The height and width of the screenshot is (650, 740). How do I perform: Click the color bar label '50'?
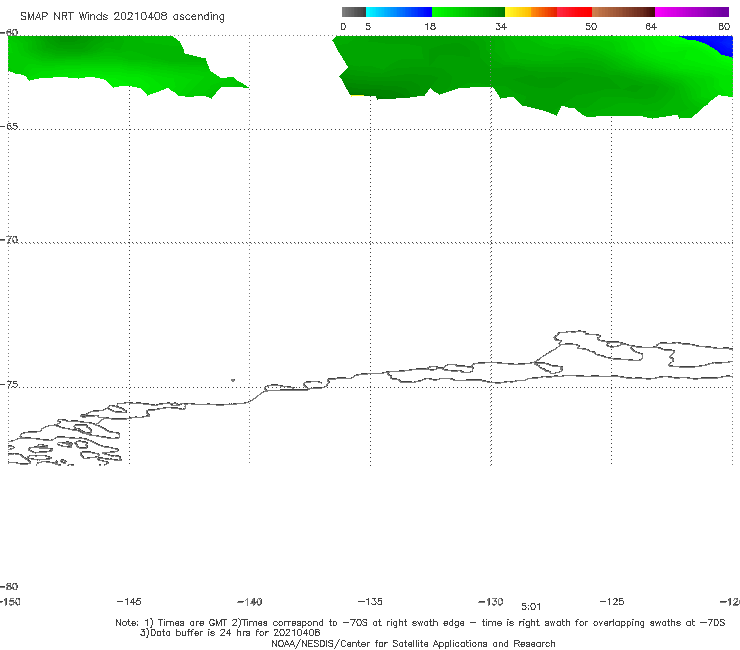pos(591,27)
